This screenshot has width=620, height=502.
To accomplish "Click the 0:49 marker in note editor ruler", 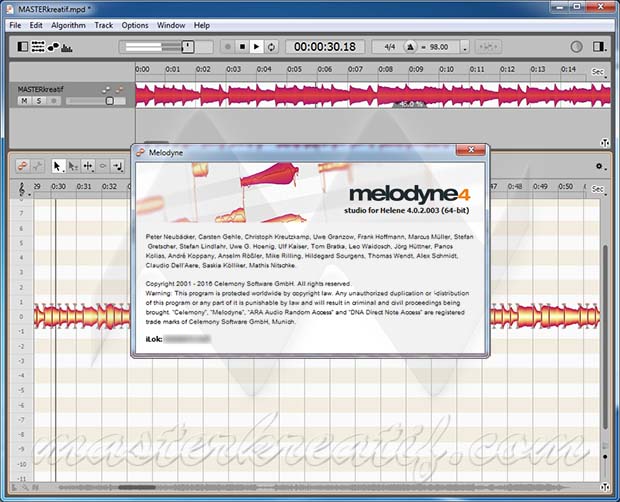I will coord(540,186).
